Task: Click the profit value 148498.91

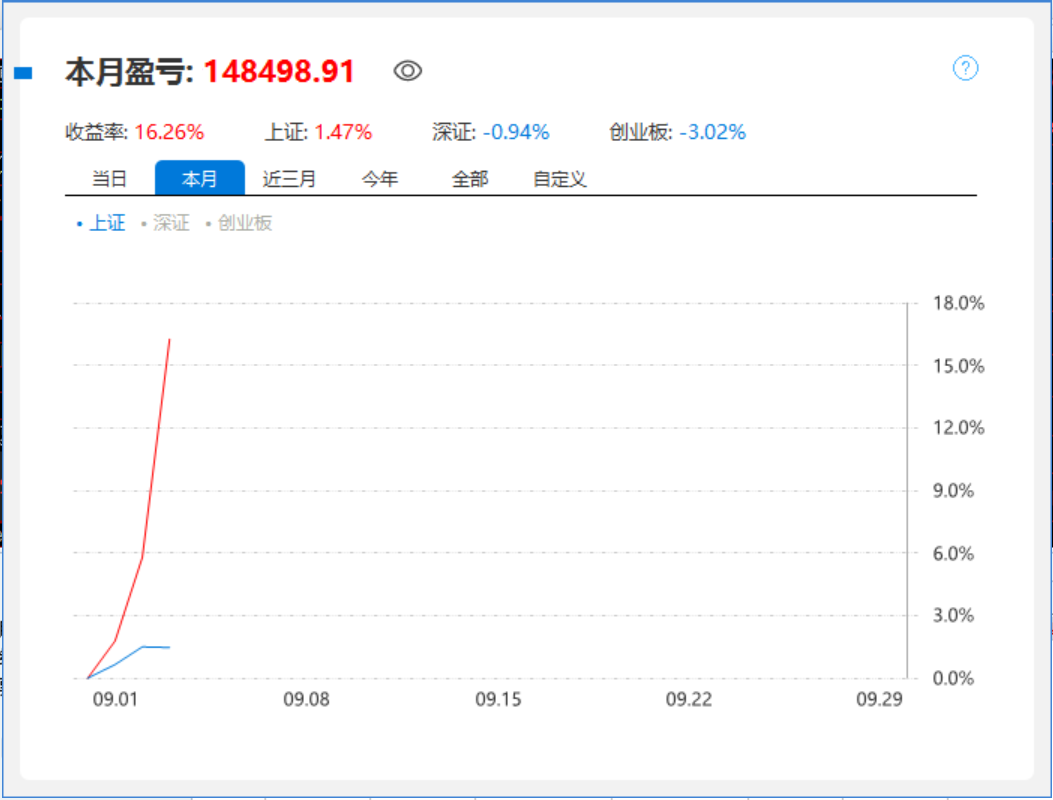Action: pos(279,71)
